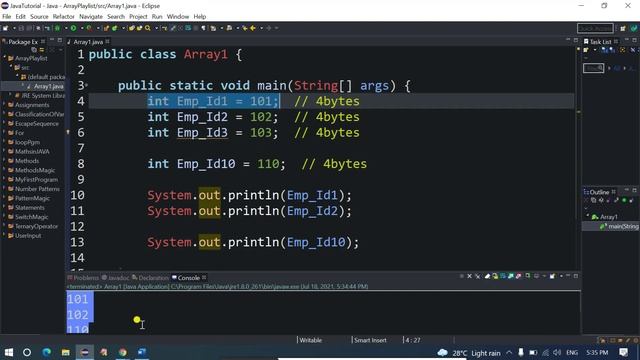
Task: Click Pin Console icon
Action: click(528, 276)
